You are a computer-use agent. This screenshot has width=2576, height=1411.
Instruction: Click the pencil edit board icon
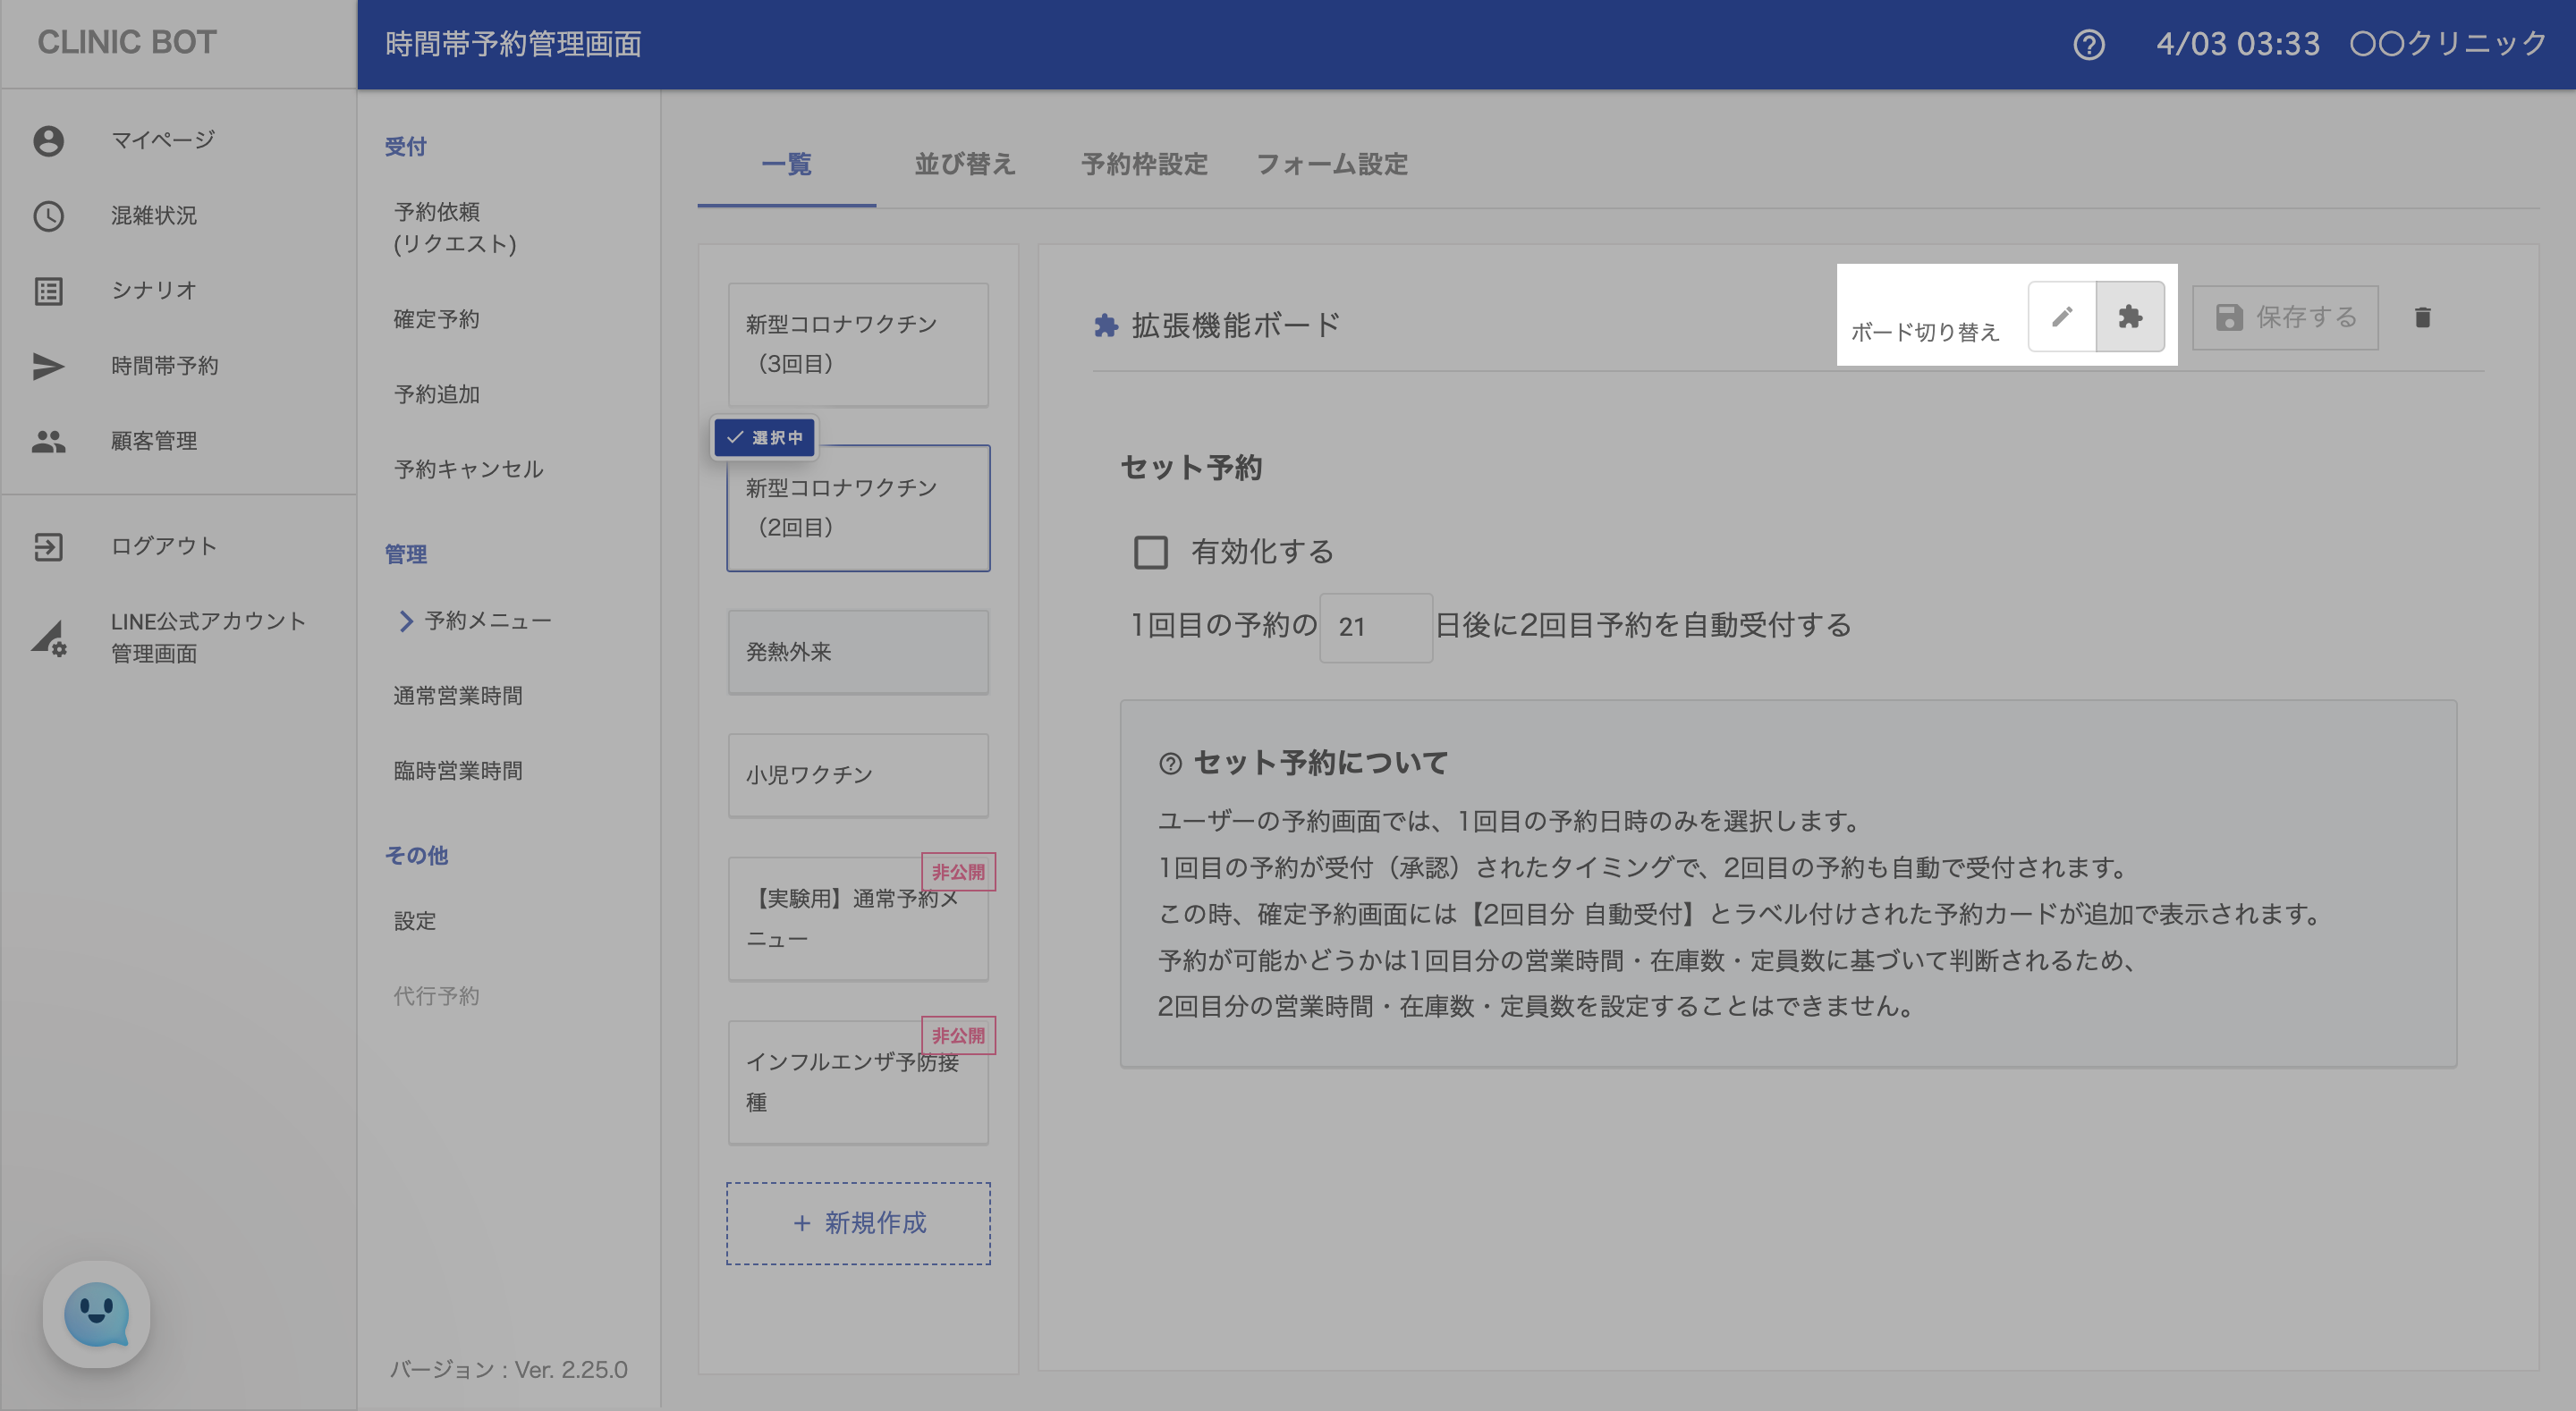click(x=2061, y=317)
